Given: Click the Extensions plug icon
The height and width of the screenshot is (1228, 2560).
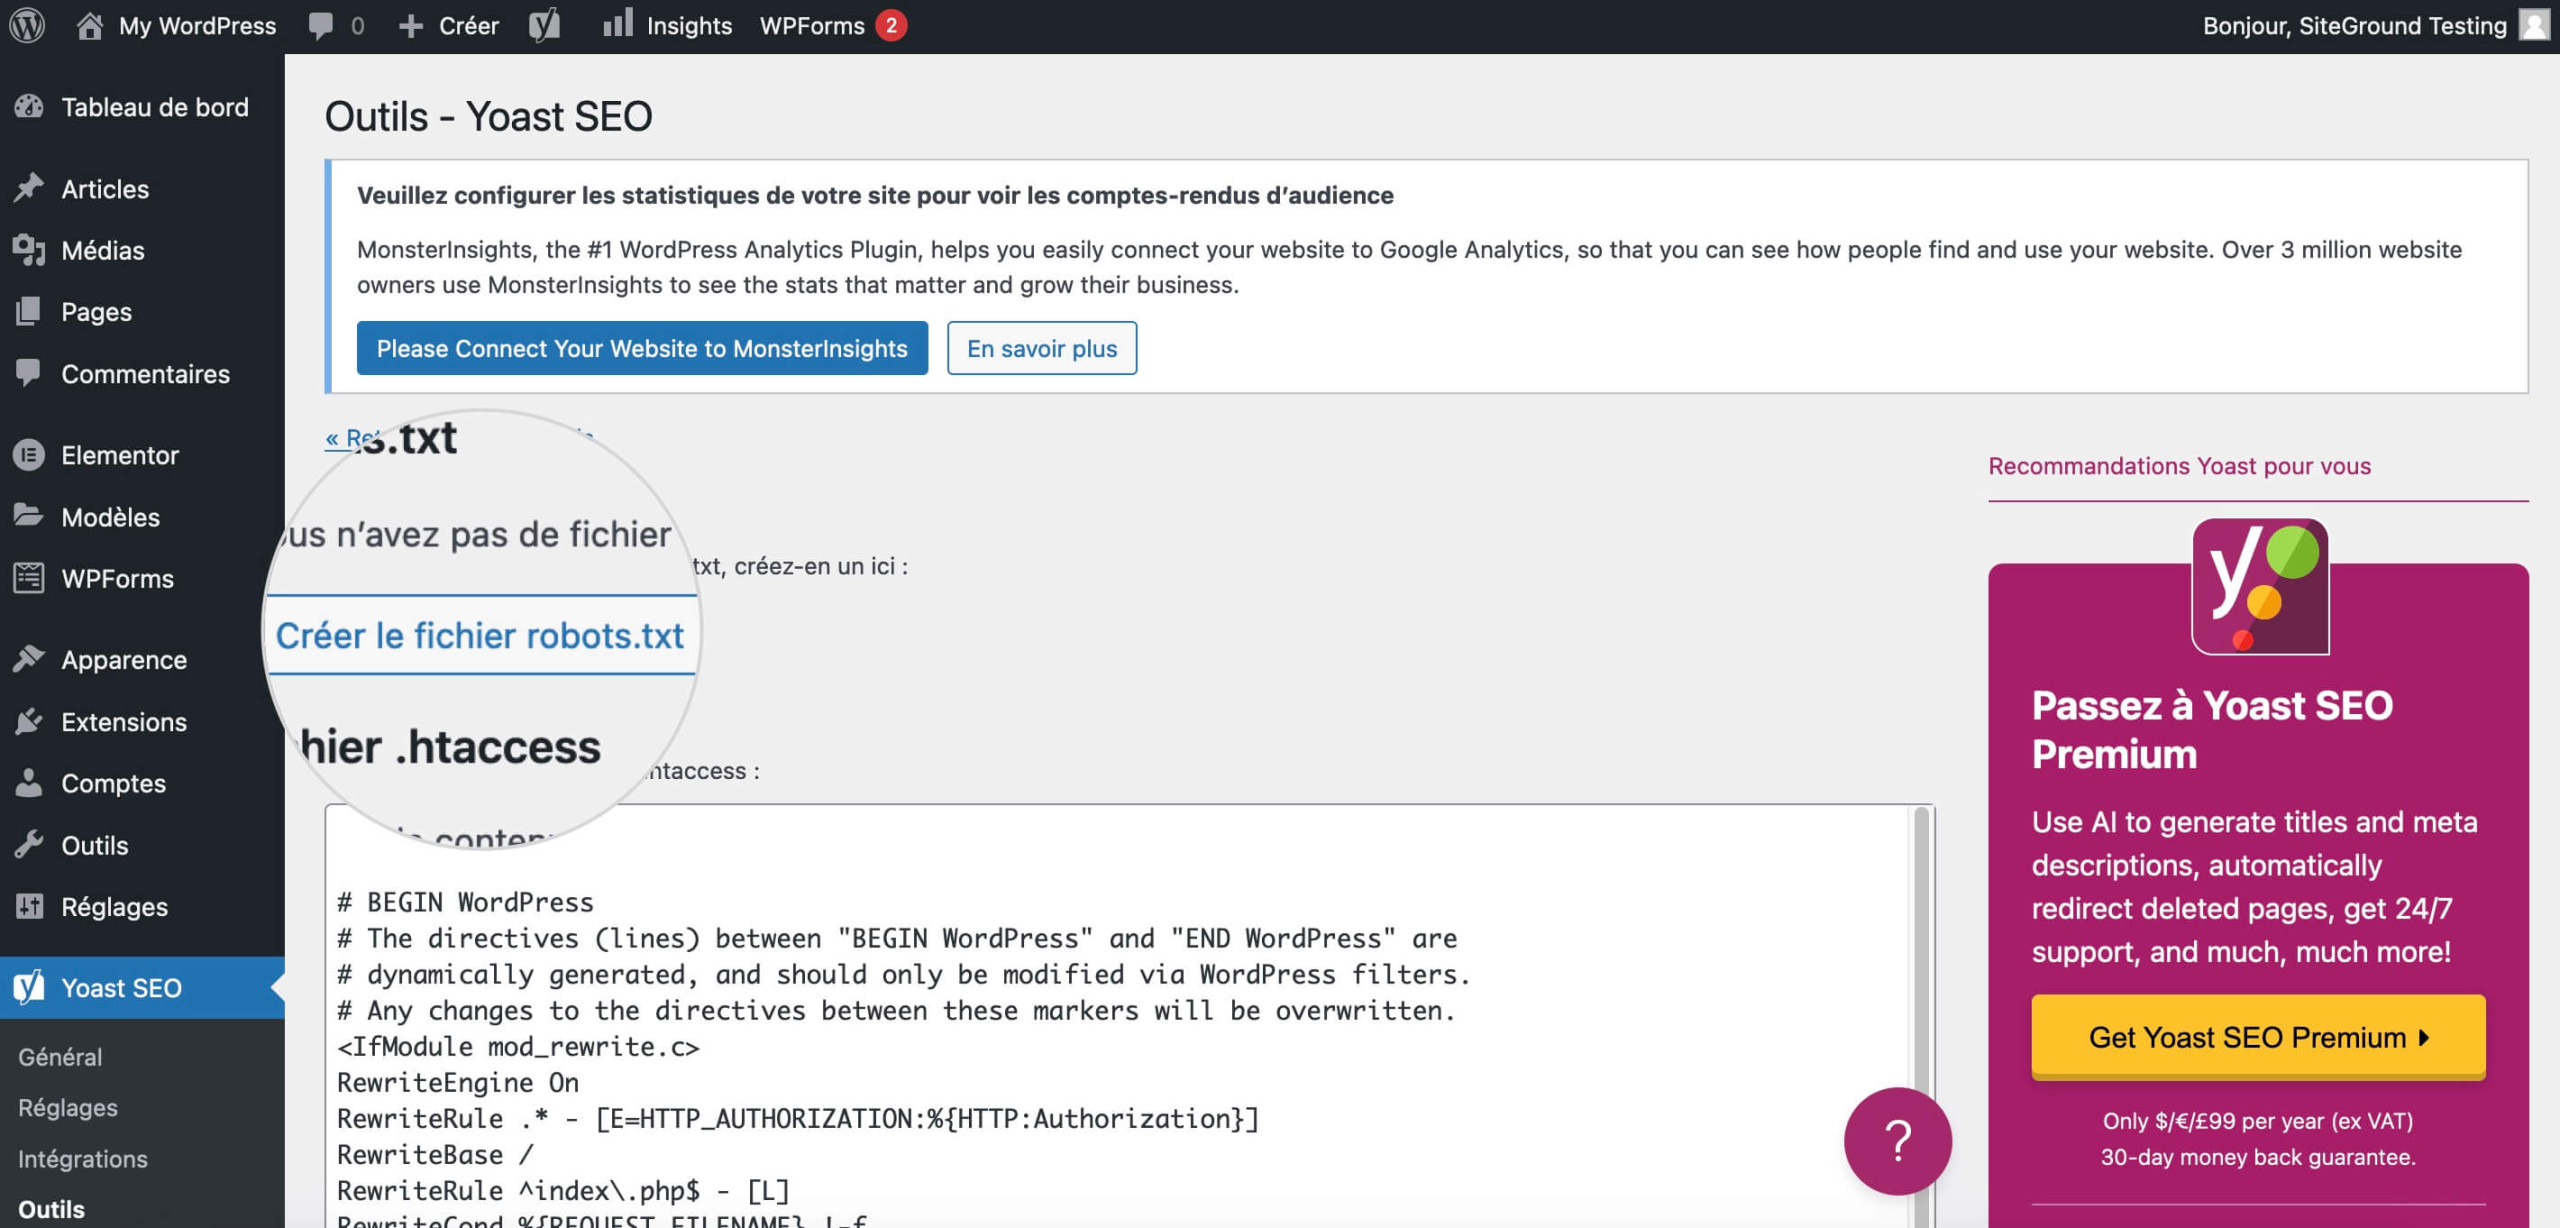Looking at the screenshot, I should click(30, 721).
